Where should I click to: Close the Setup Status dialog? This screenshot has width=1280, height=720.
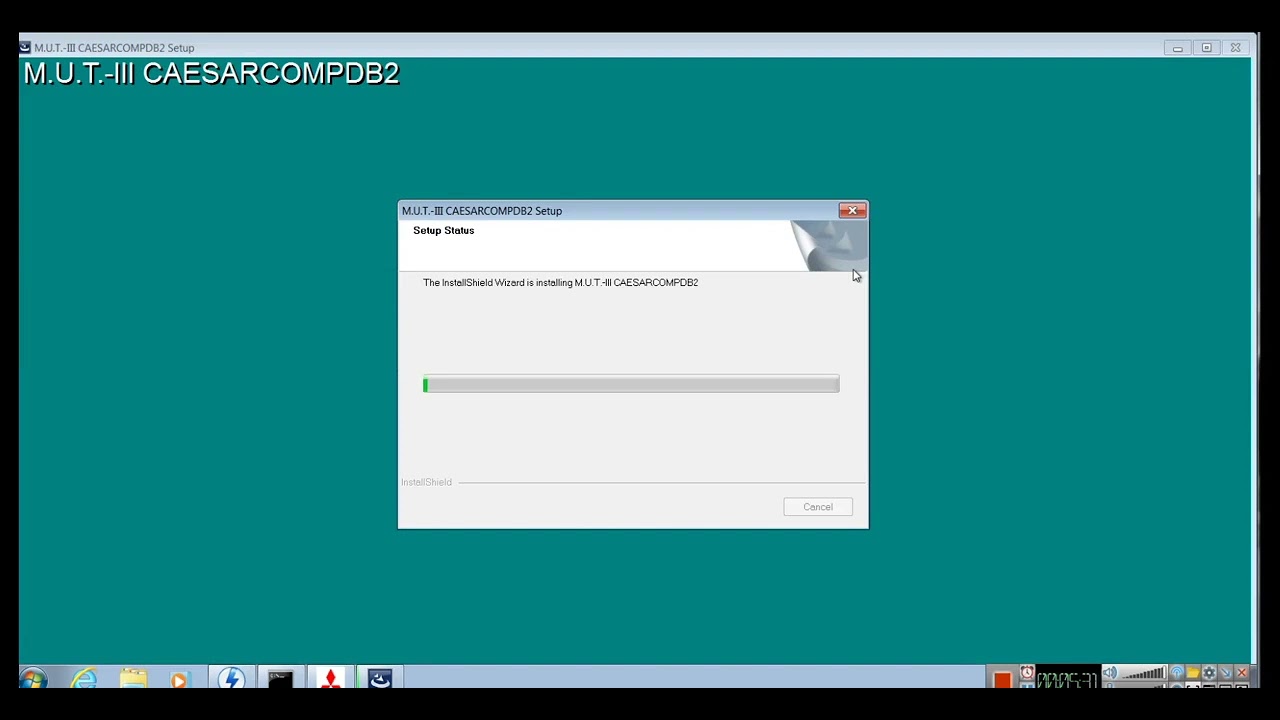[852, 210]
